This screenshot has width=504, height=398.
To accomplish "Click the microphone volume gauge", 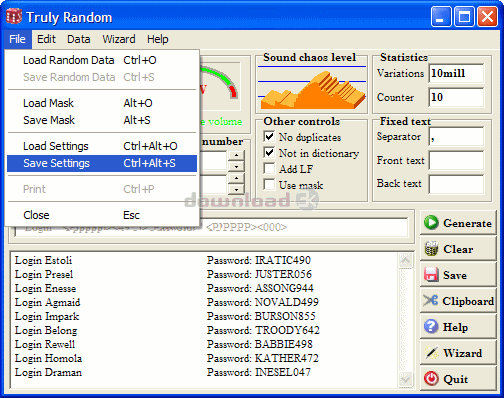I will (220, 87).
